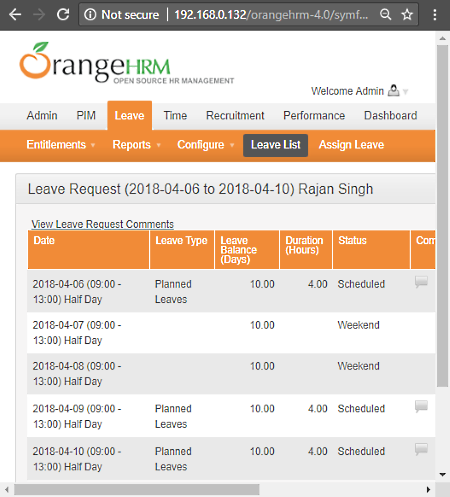Open the Admin module tab
This screenshot has height=497, width=450.
tap(42, 116)
